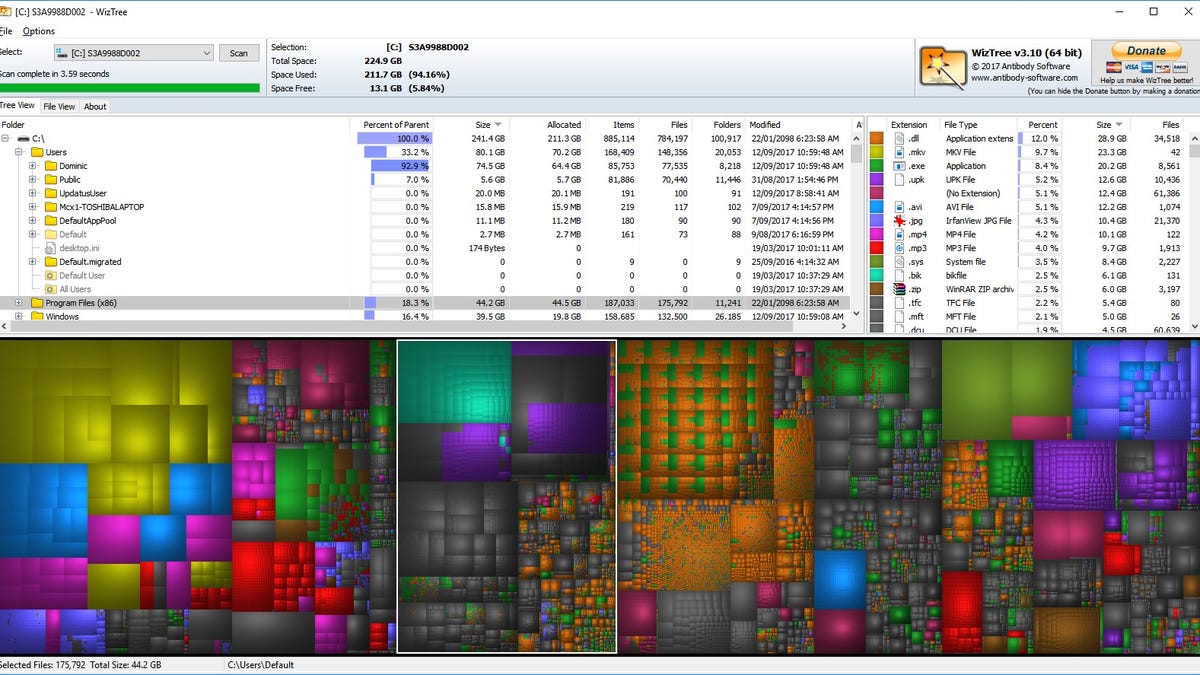Click the Users folder icon
This screenshot has height=675, width=1200.
point(37,152)
